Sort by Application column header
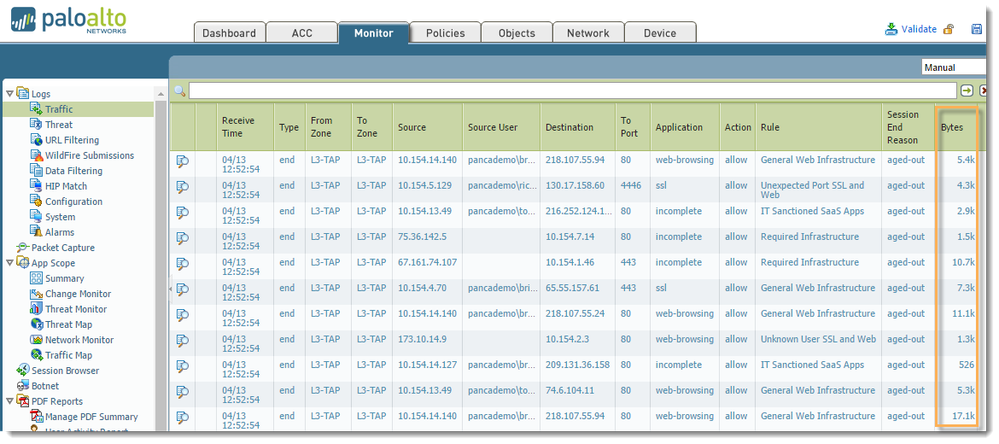 685,127
